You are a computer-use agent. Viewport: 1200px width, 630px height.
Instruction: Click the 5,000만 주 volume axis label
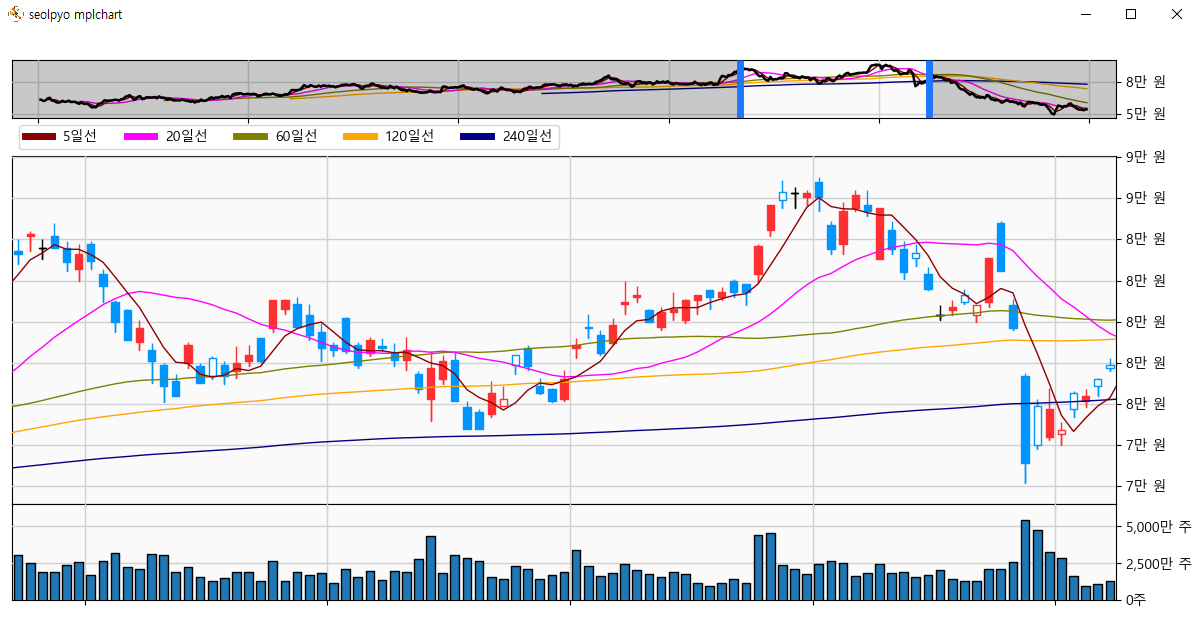pos(1158,526)
